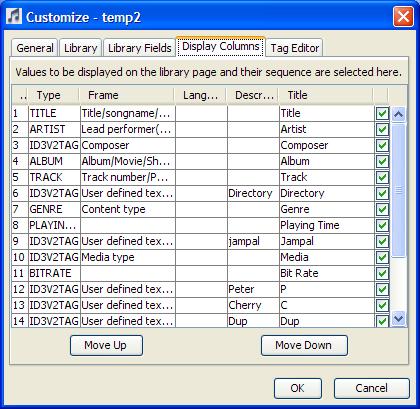Uncheck the Title row checkbox
Screen dimensions: 420x409
[382, 114]
